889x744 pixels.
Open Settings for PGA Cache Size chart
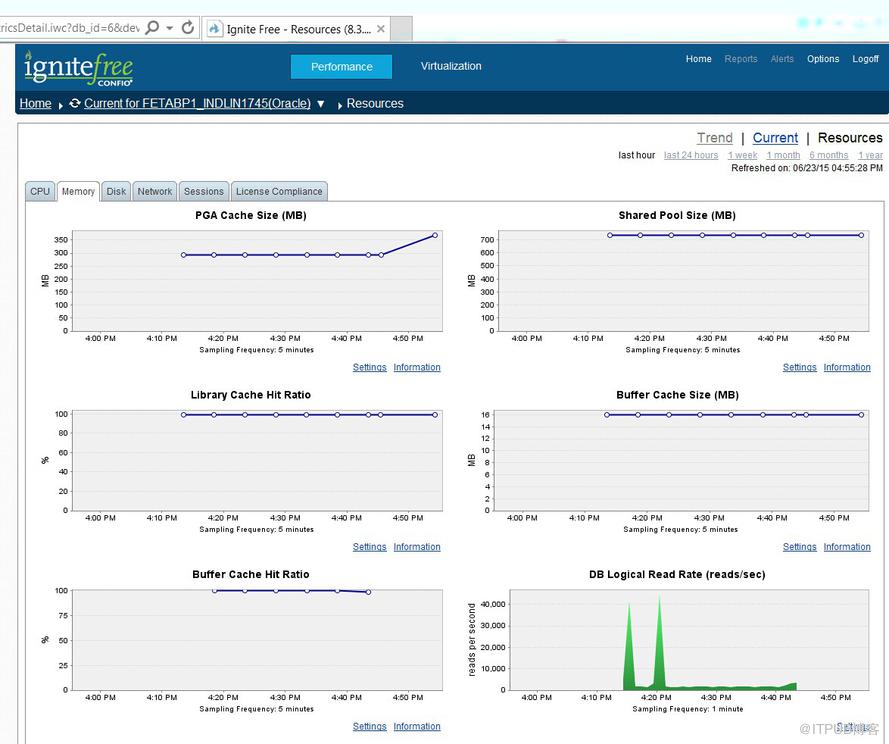click(369, 367)
